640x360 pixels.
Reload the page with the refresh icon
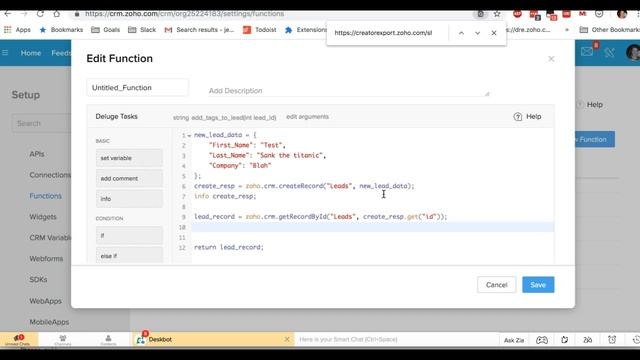tap(40, 14)
